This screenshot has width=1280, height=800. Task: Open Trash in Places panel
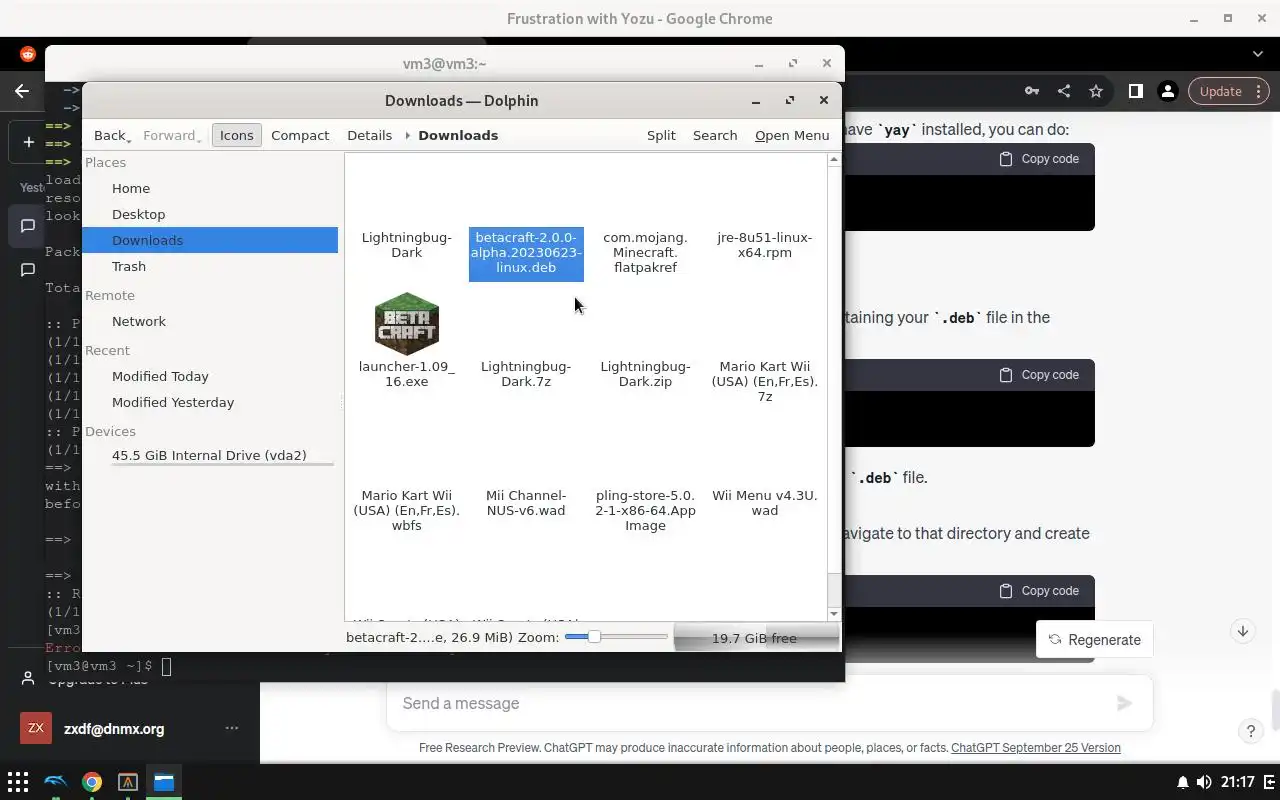coord(210,266)
